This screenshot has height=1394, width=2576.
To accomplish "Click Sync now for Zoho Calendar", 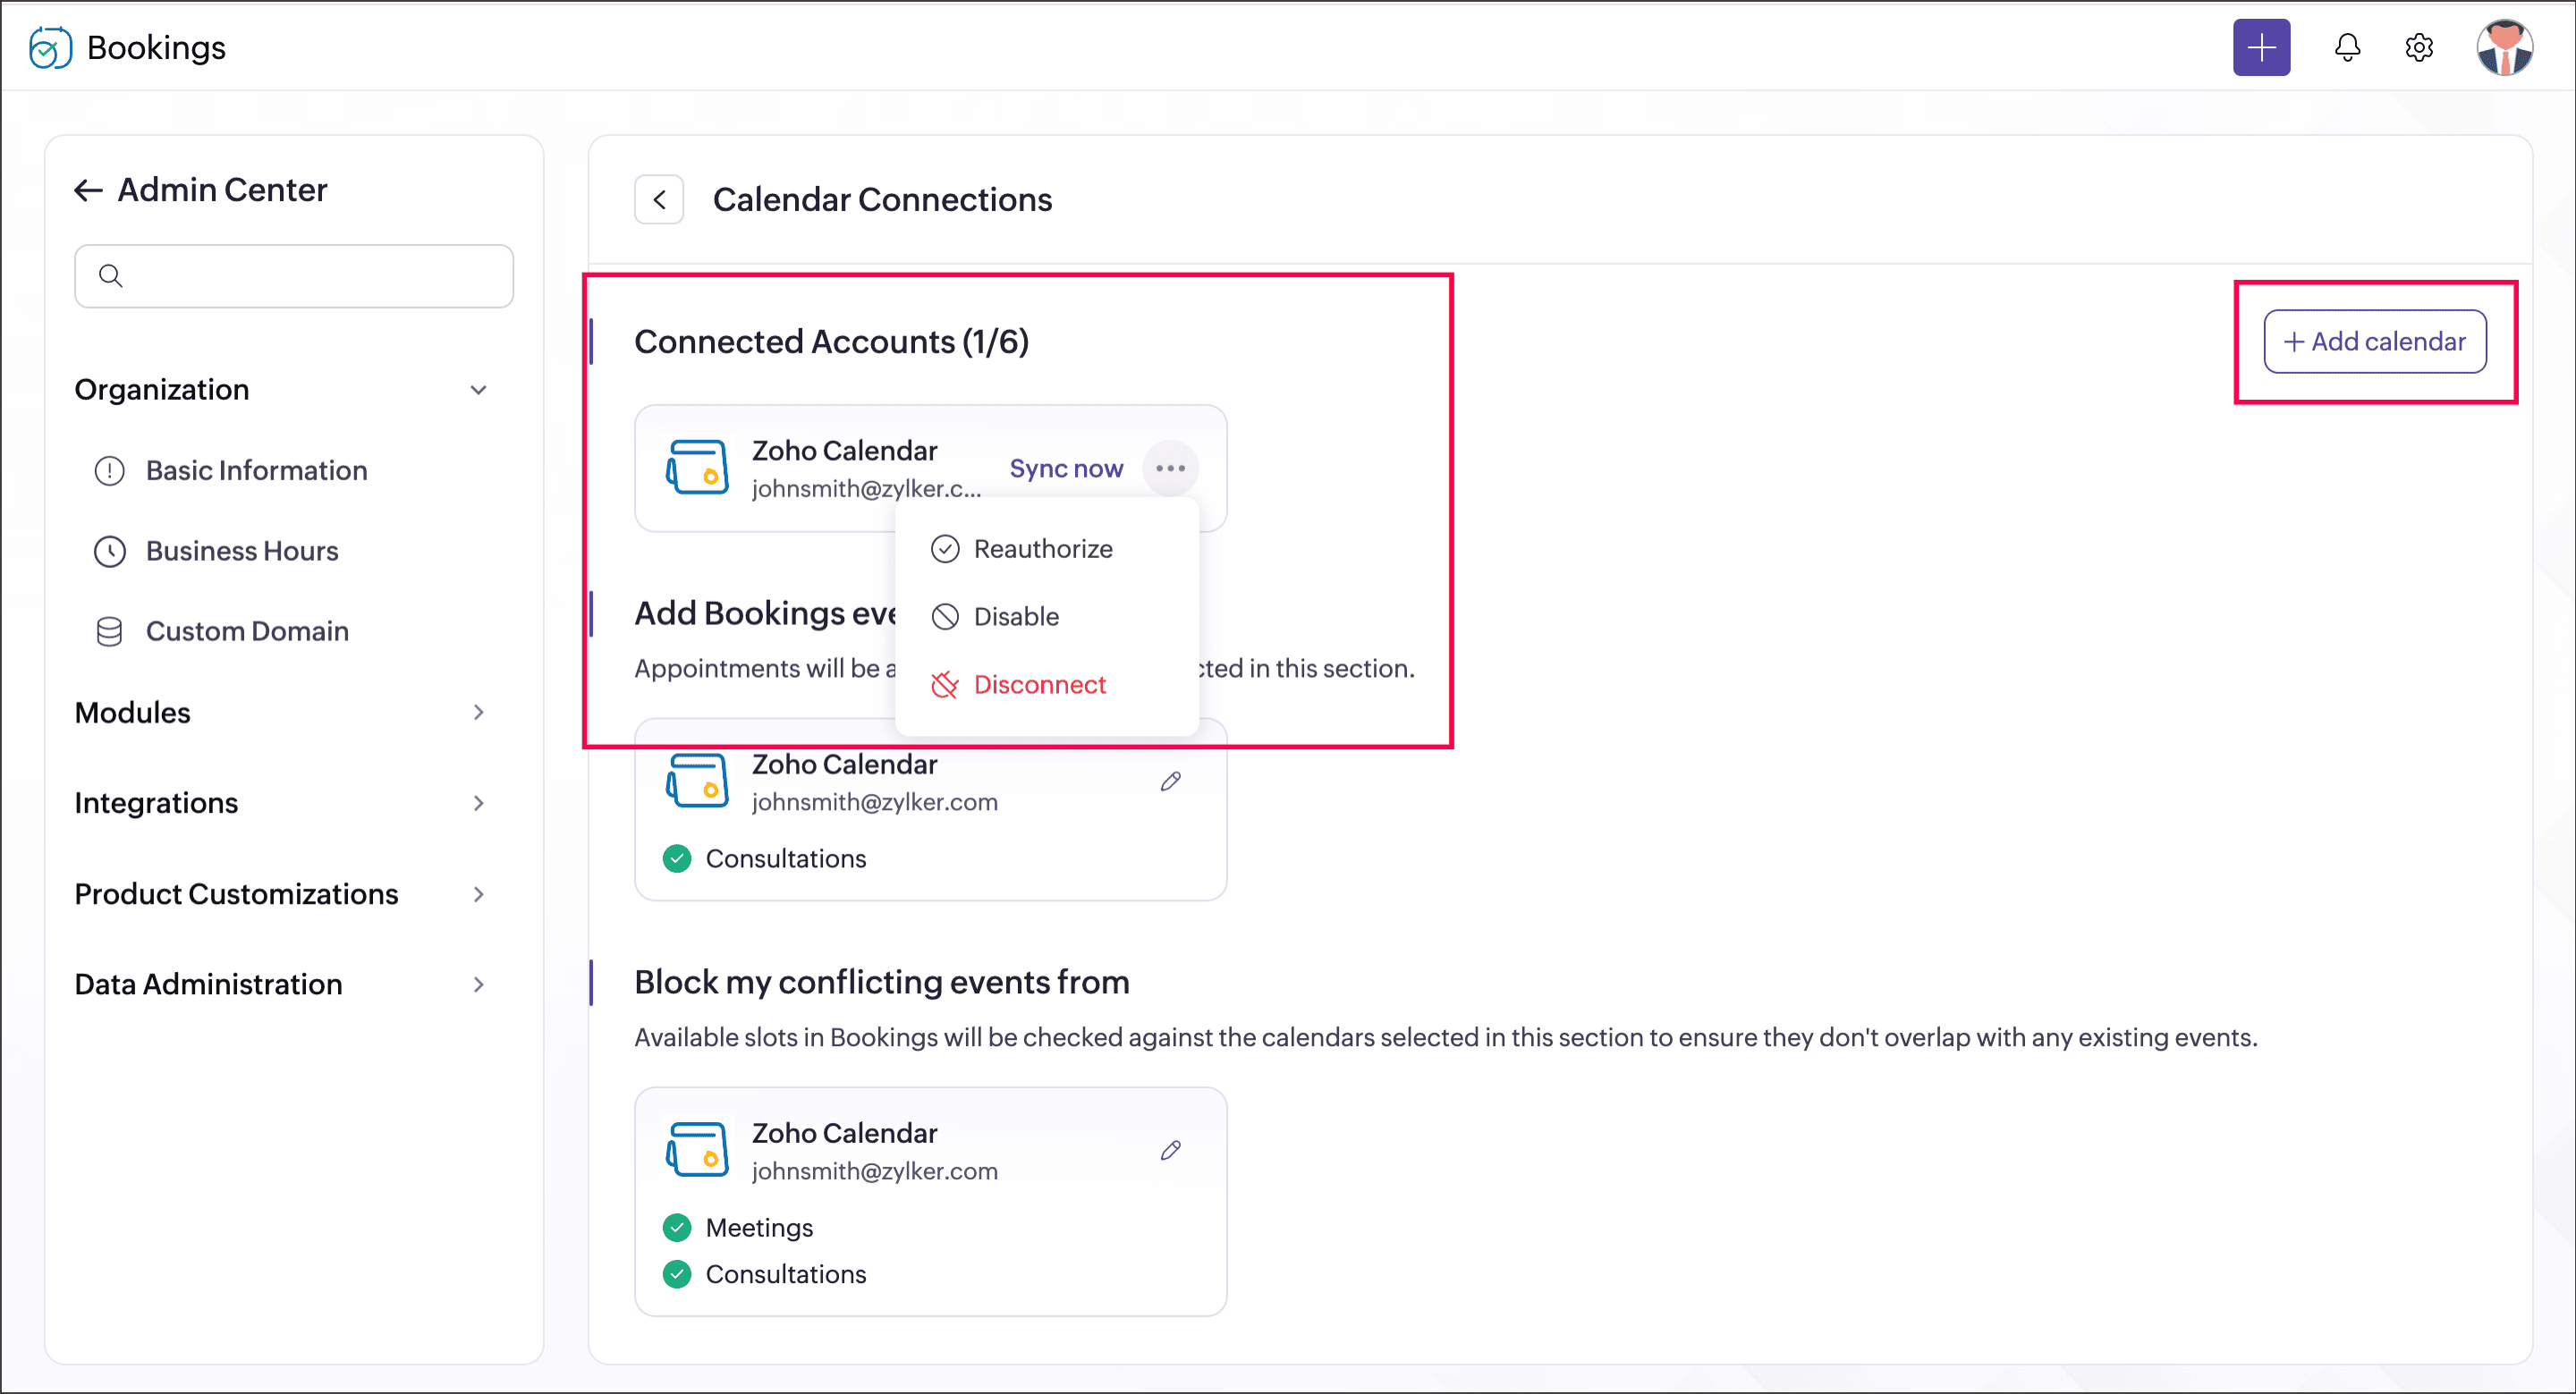I will (x=1066, y=469).
